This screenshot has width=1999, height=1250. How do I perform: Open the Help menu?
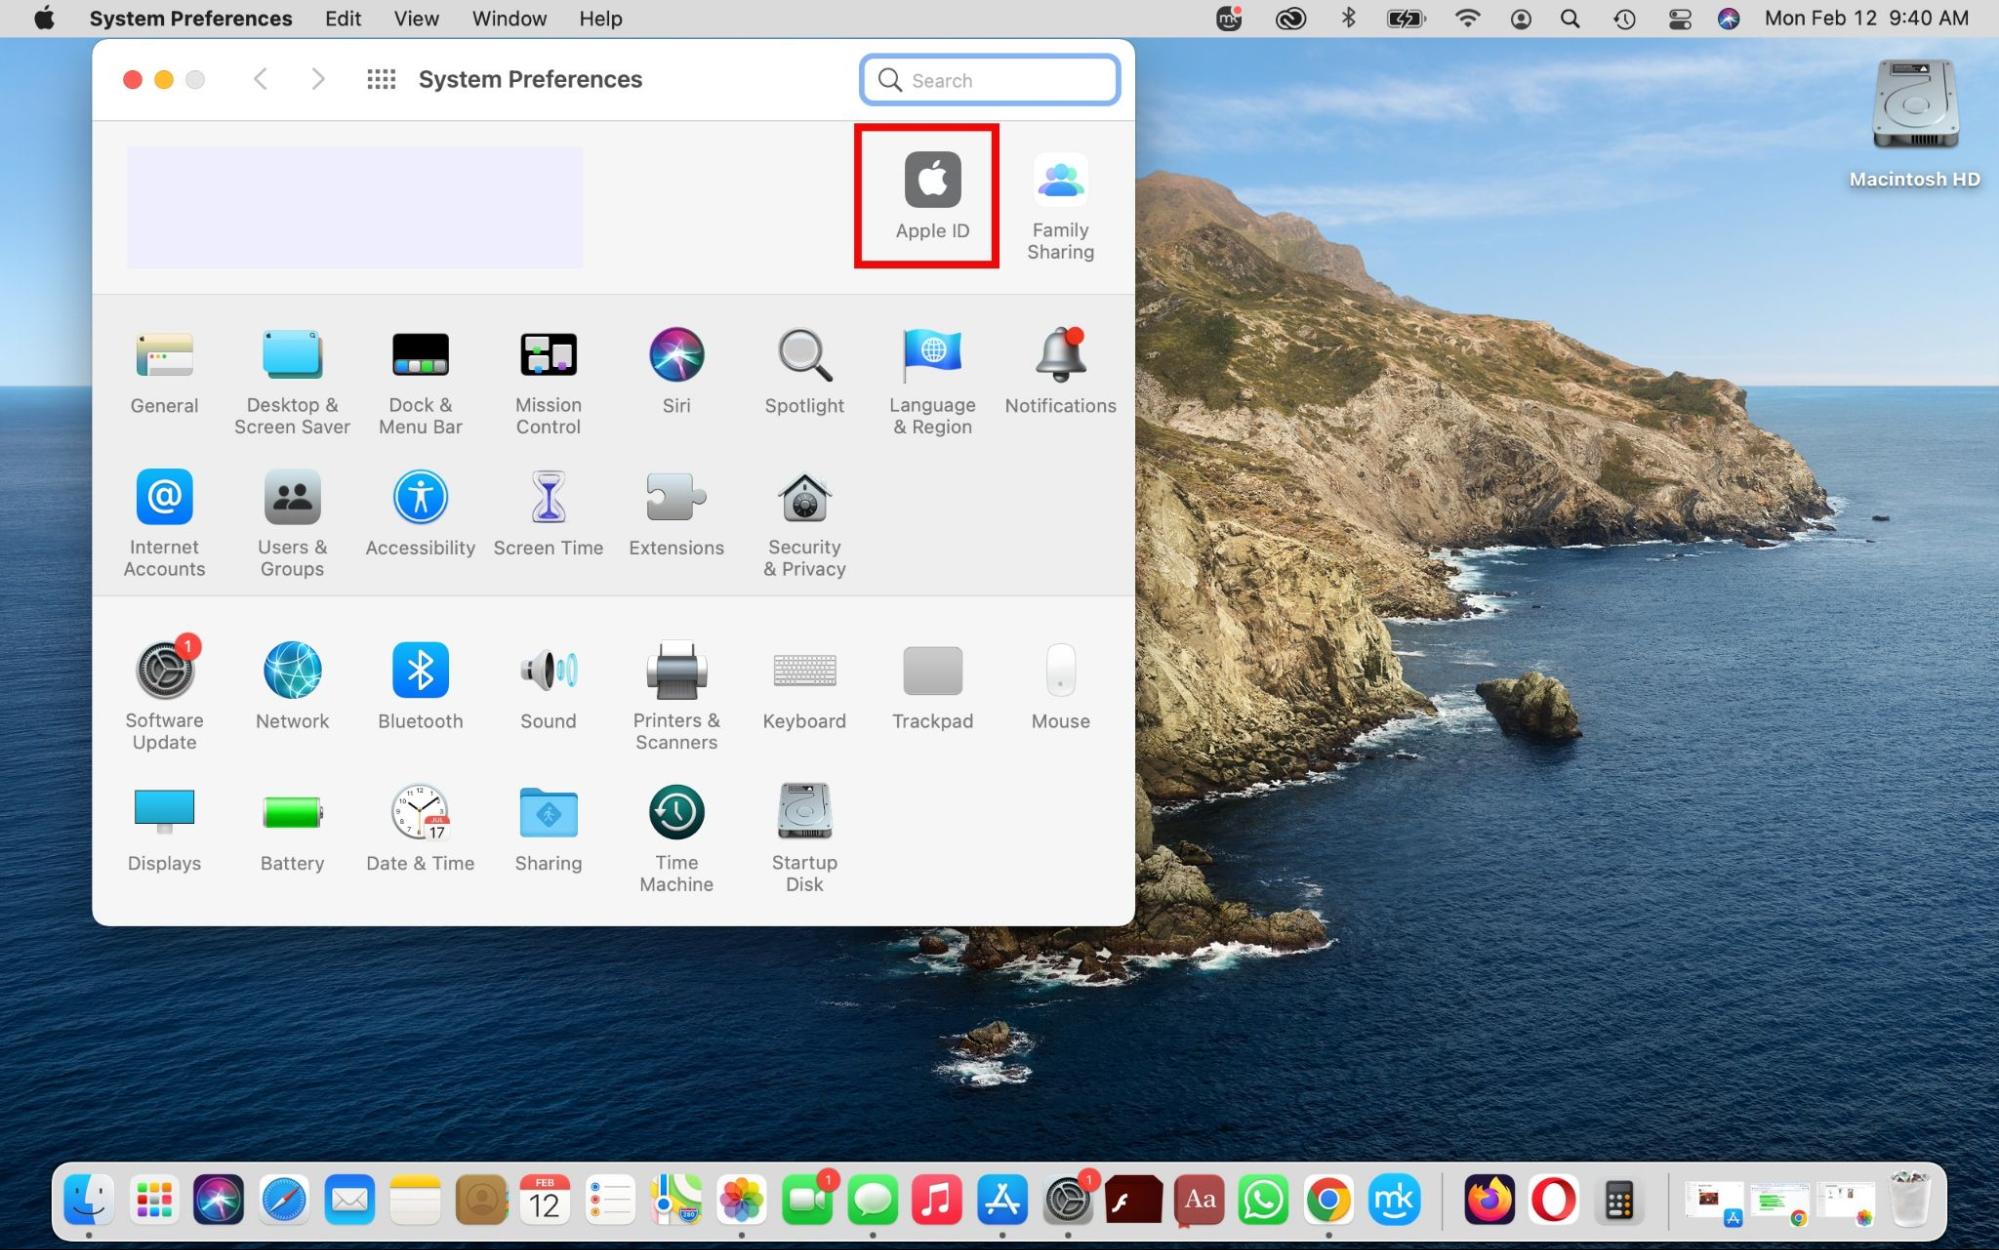pyautogui.click(x=600, y=18)
